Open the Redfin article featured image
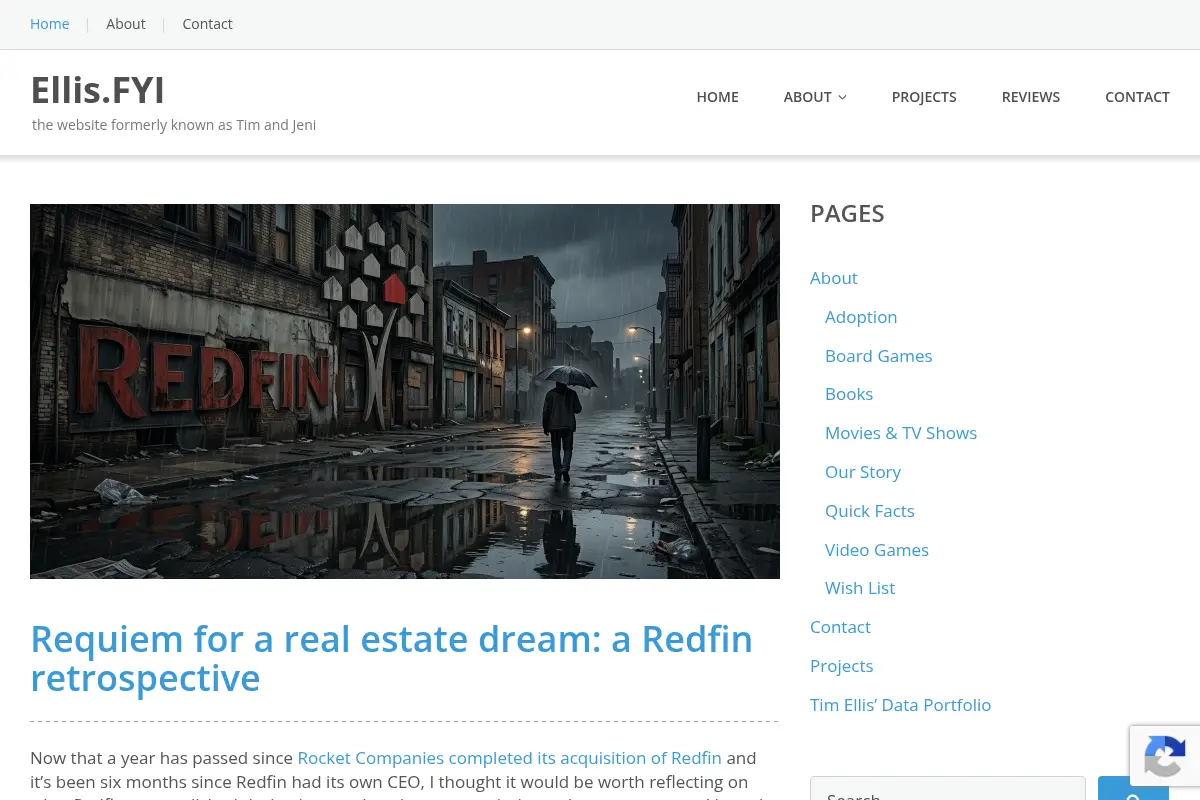This screenshot has height=800, width=1200. point(405,391)
